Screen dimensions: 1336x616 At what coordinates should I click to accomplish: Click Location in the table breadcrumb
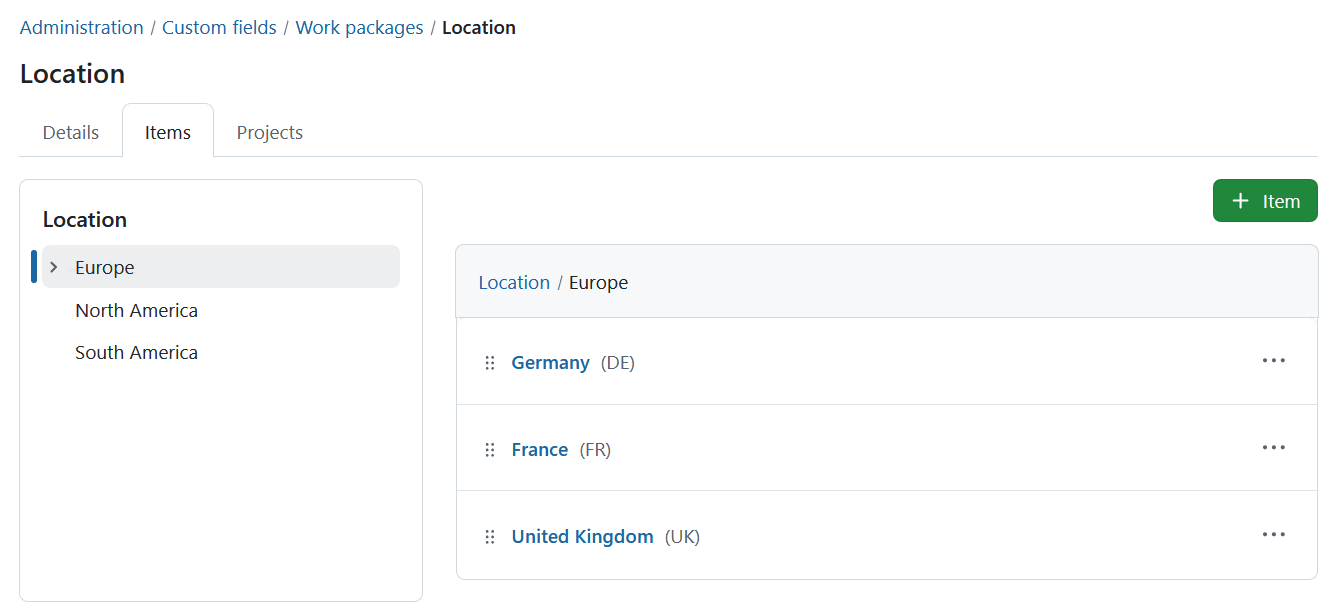click(514, 282)
